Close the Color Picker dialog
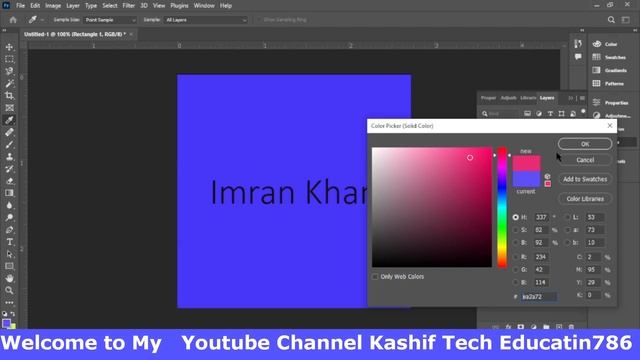The width and height of the screenshot is (640, 360). click(x=610, y=126)
